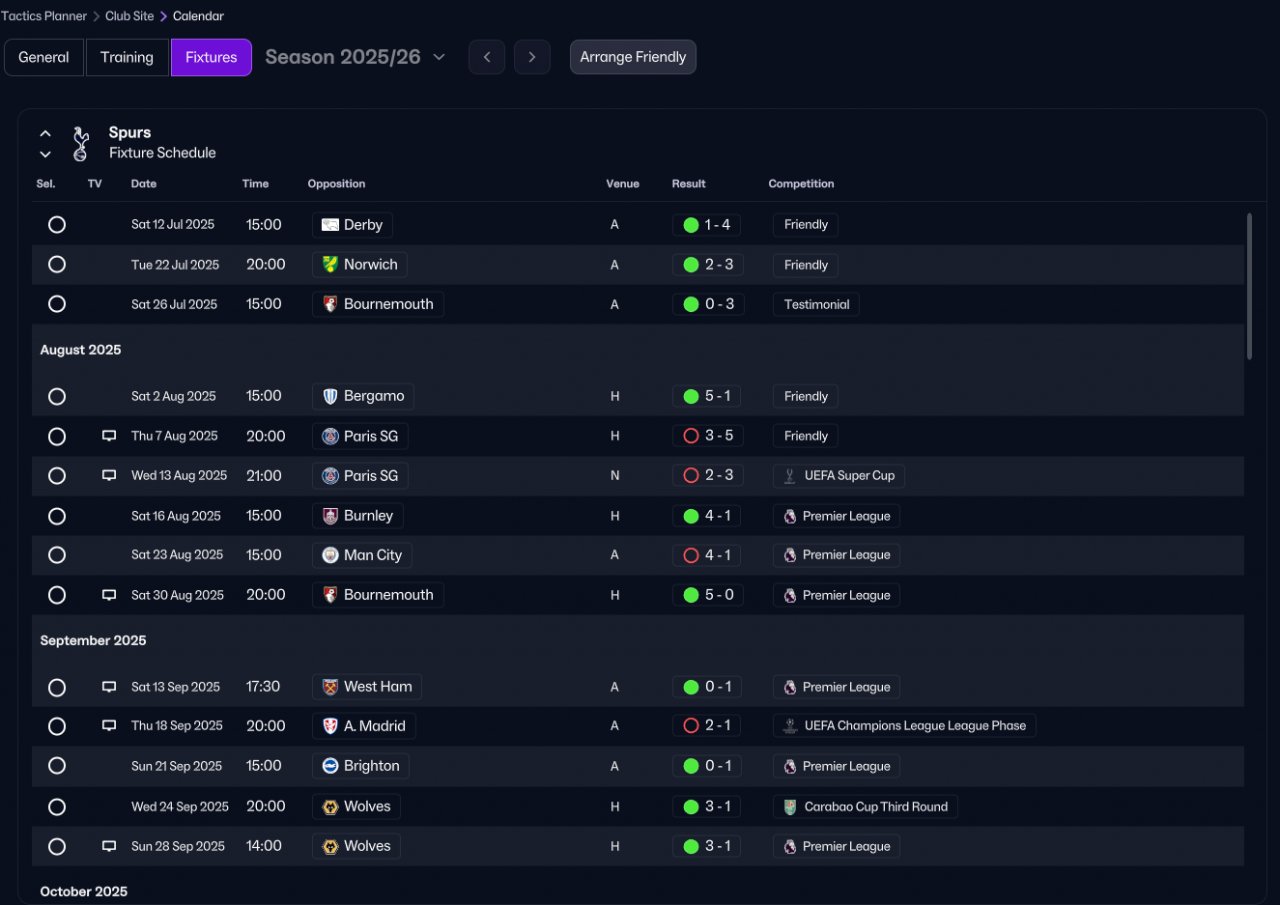Click the UEFA Super Cup trophy icon
Viewport: 1280px width, 905px height.
point(790,476)
